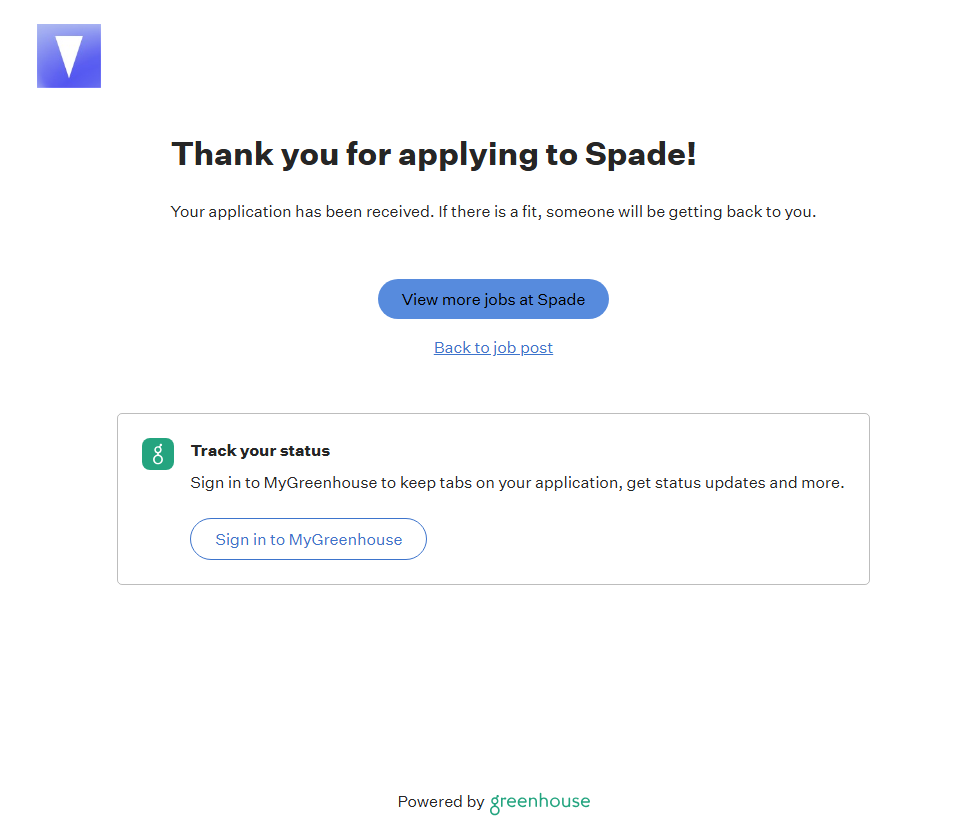Viewport: 972px width, 837px height.
Task: Click the white triangle inside the Spade logo
Action: [x=69, y=54]
